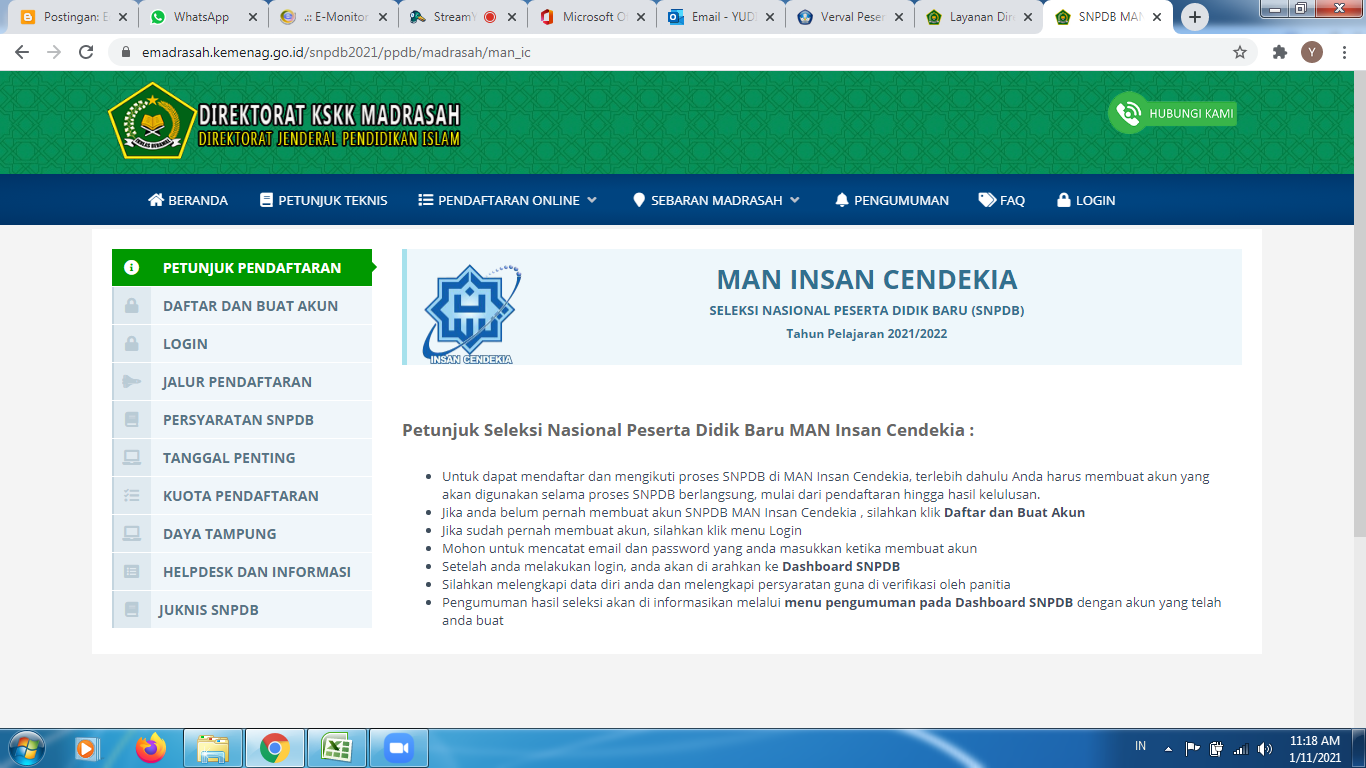Click the Sebaran Madrasah map pin icon
This screenshot has height=768, width=1366.
click(639, 200)
